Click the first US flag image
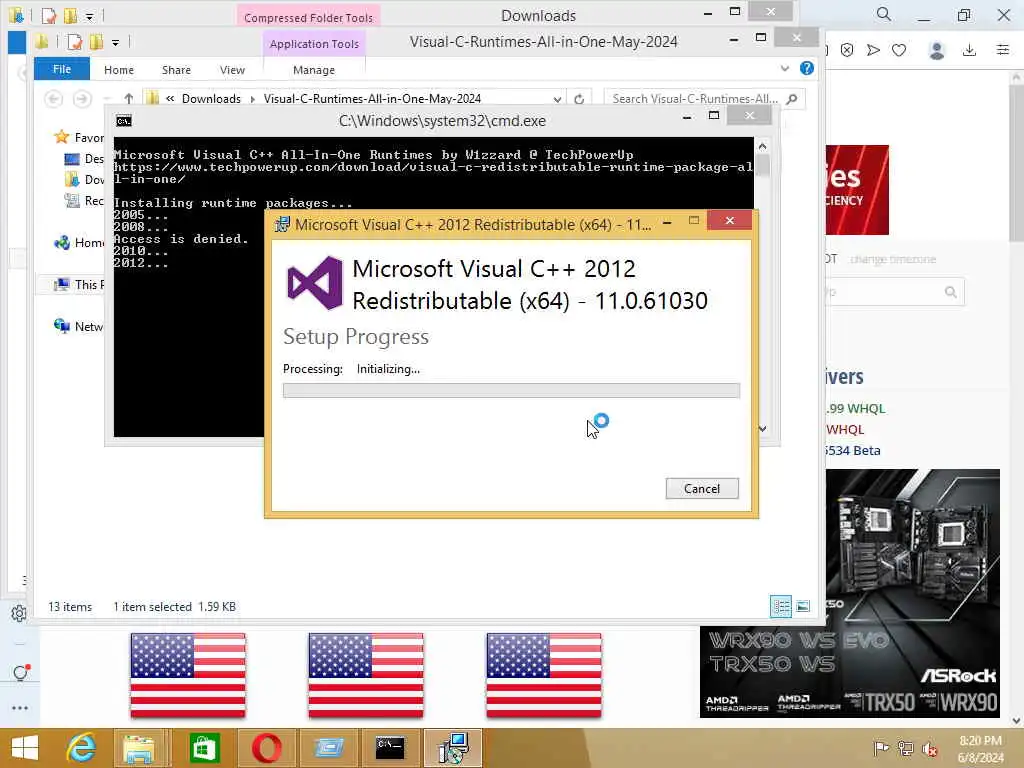 [188, 675]
